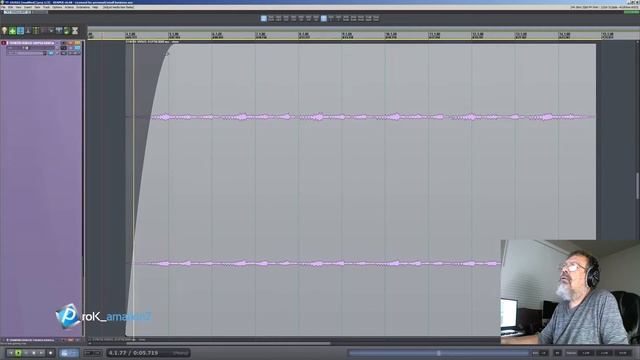
Task: Open the Track menu
Action: click(x=47, y=7)
